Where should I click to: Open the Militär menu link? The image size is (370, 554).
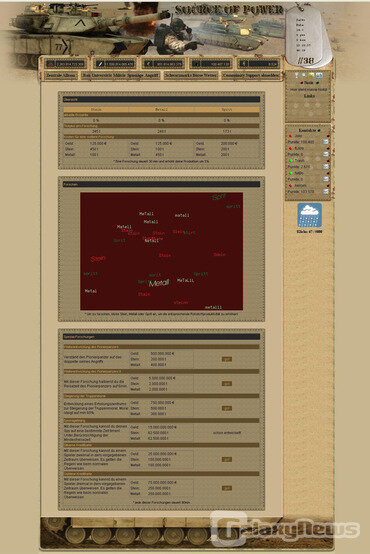[119, 76]
